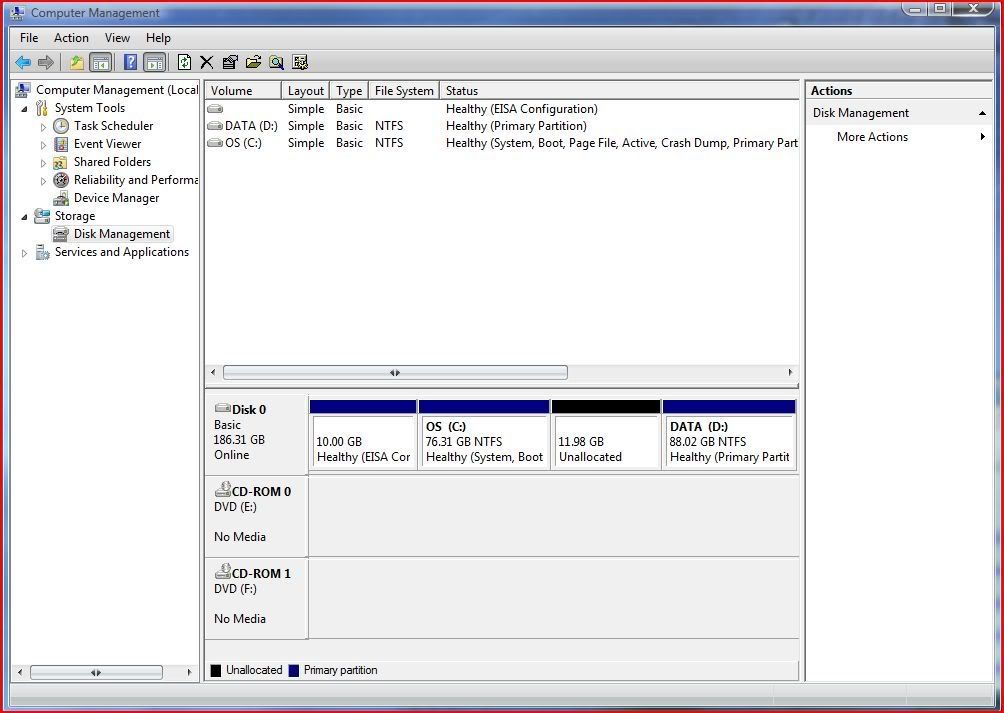This screenshot has height=713, width=1004.
Task: Click the Refresh toolbar icon
Action: coord(184,62)
